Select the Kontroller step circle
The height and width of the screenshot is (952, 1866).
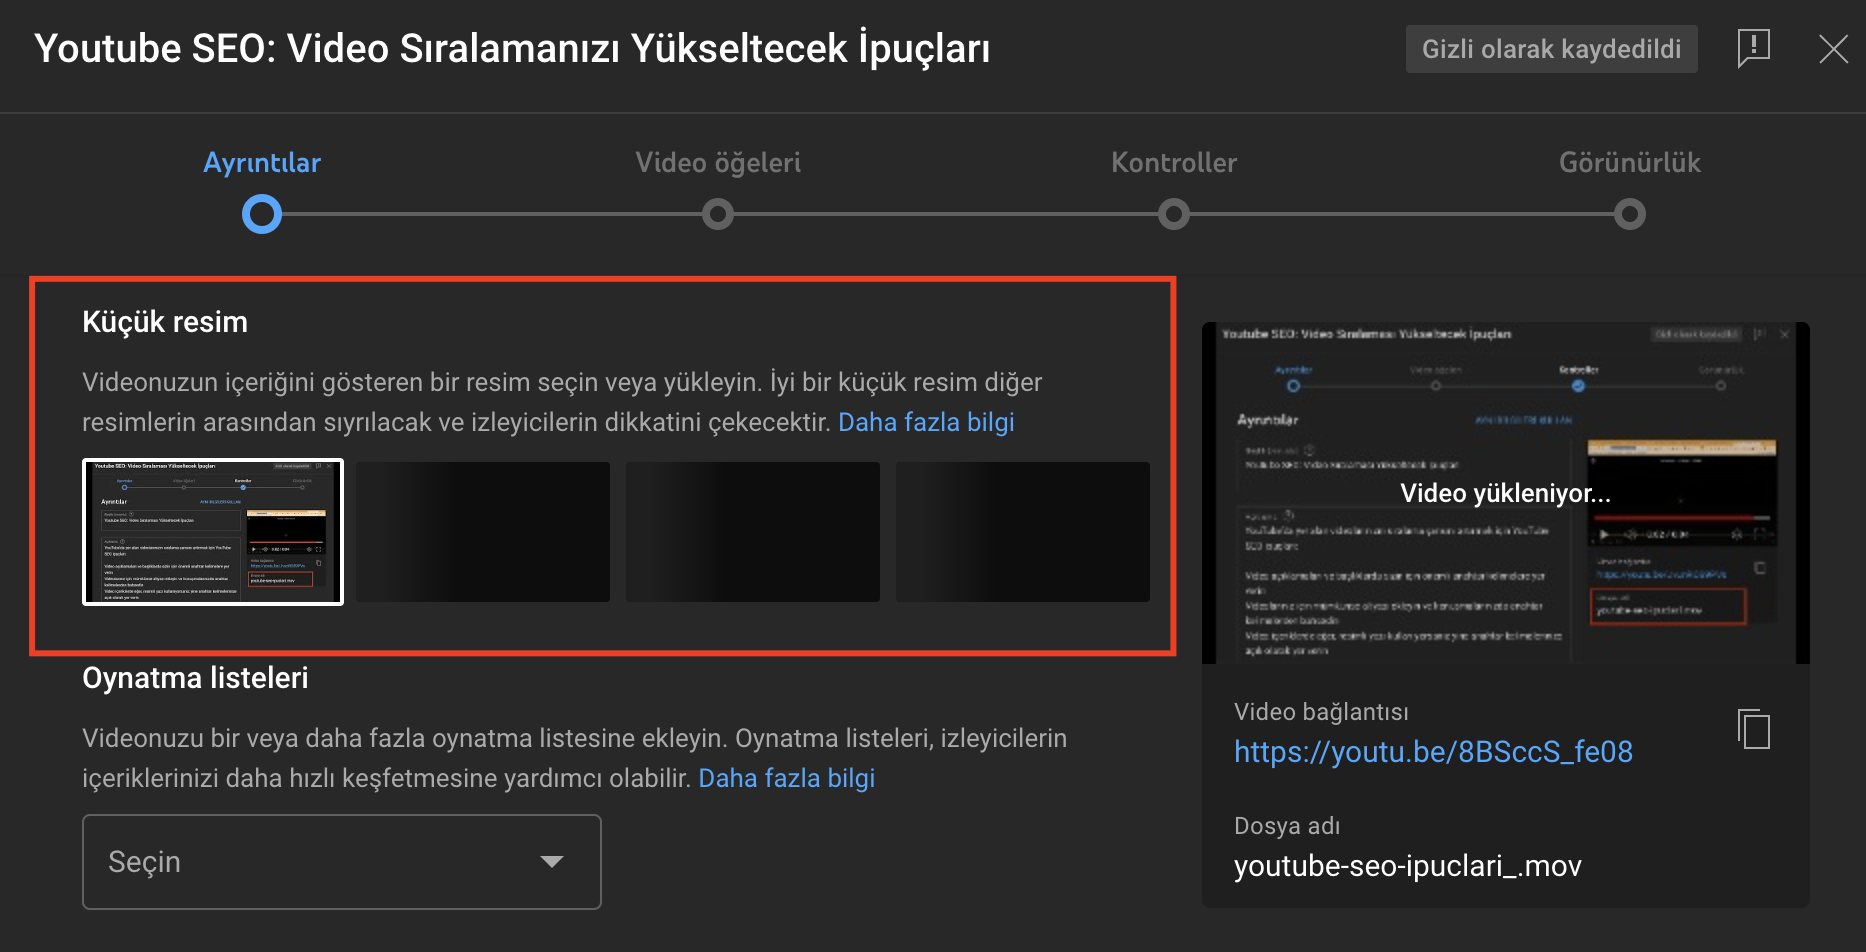[1174, 214]
